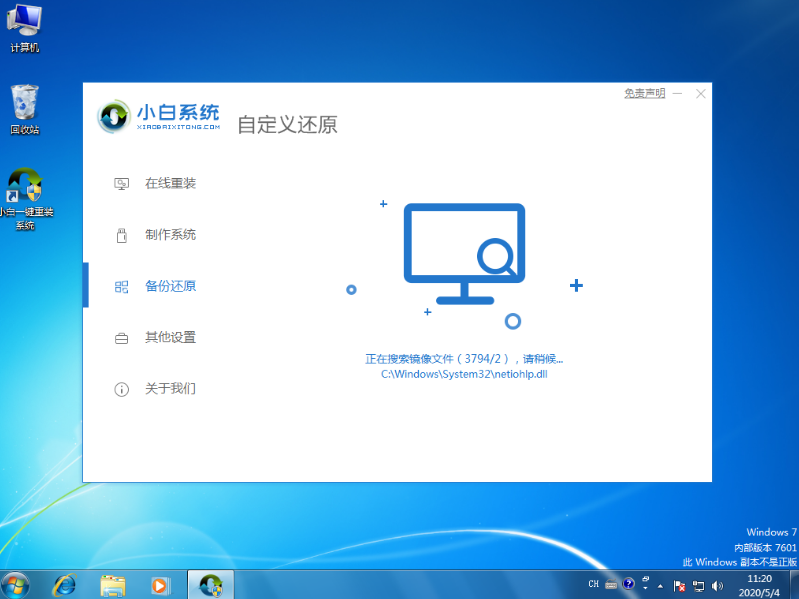
Task: Open 其他设置 settings page
Action: (x=169, y=338)
